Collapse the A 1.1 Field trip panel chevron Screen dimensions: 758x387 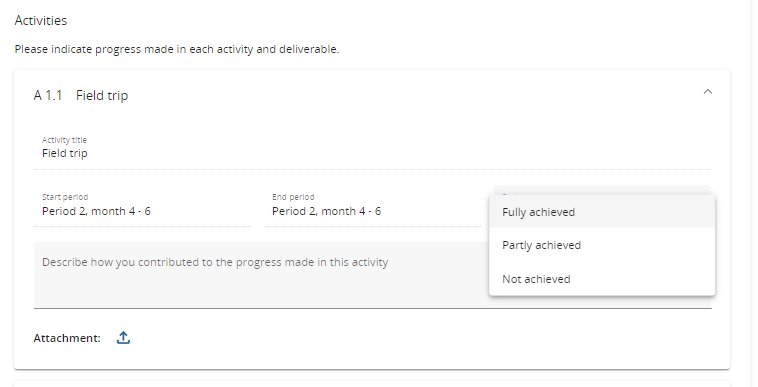pos(708,91)
